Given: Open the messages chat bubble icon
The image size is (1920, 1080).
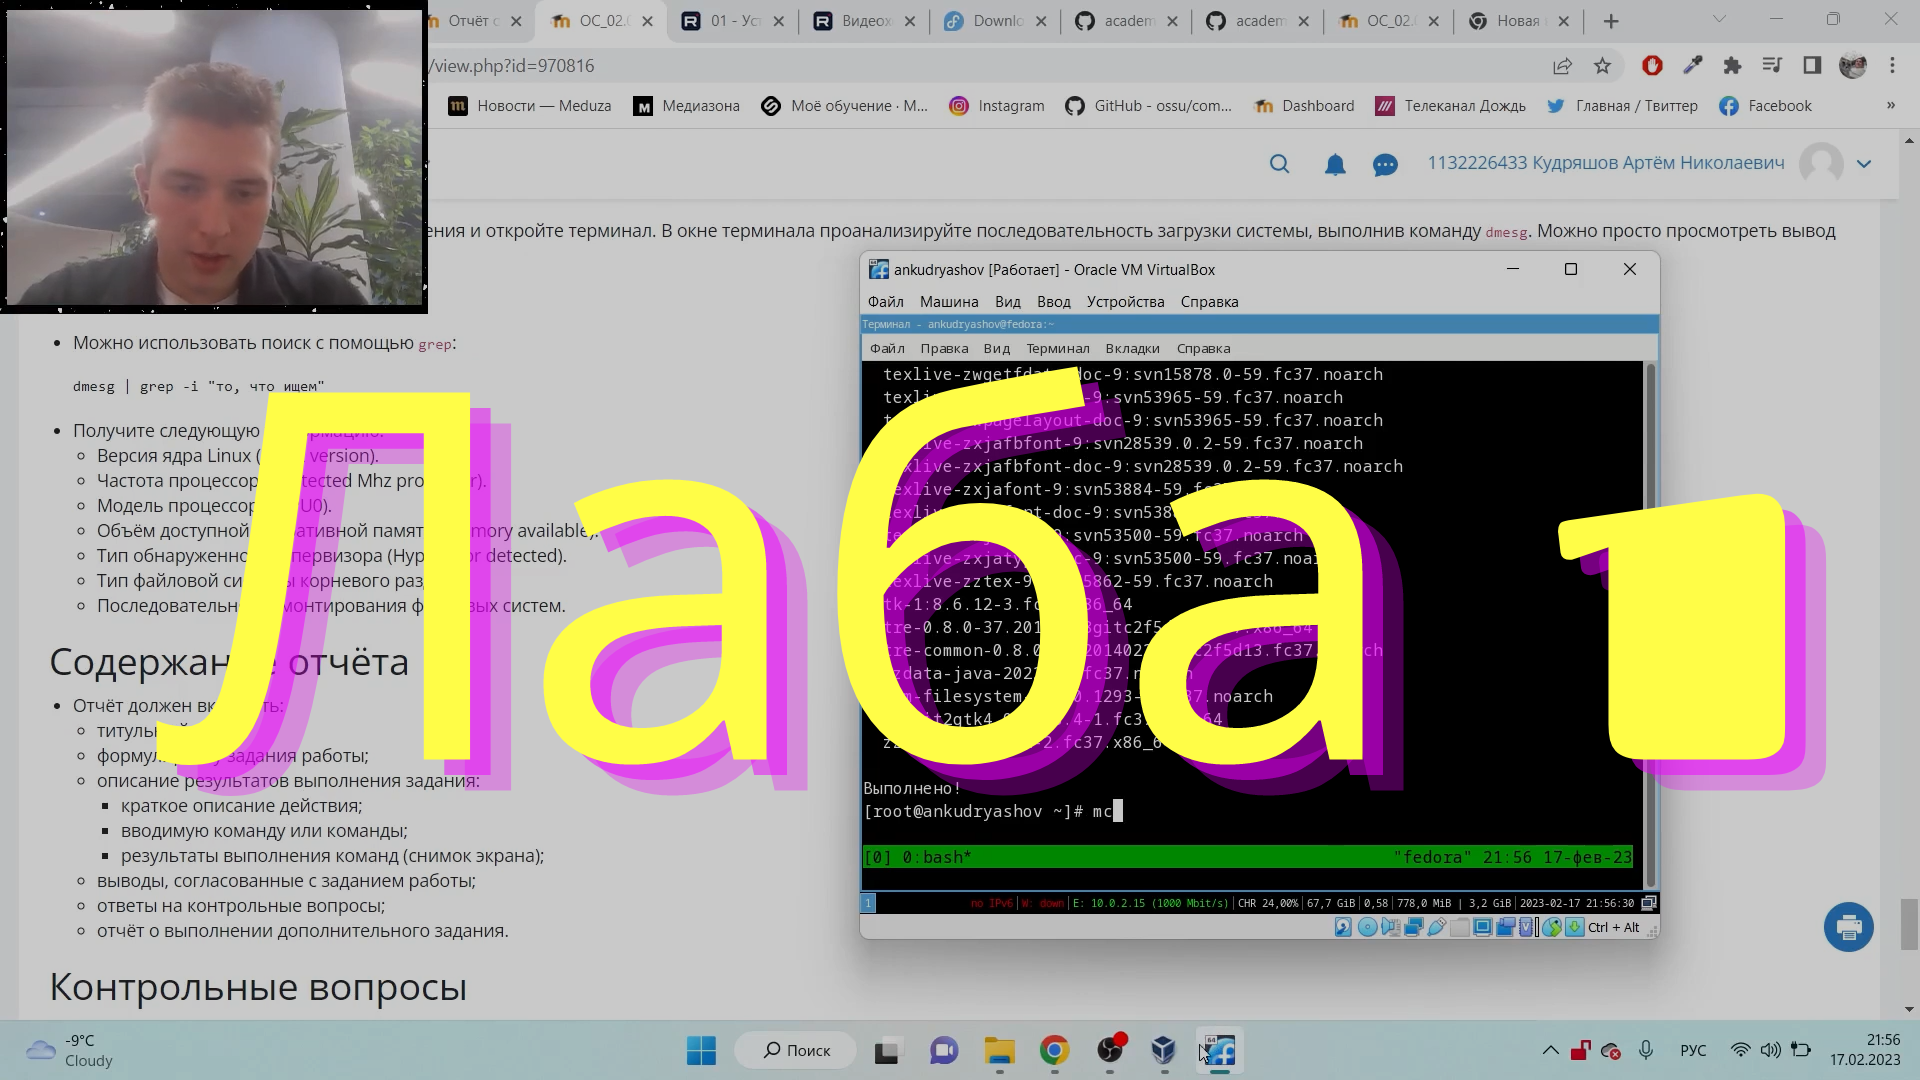Looking at the screenshot, I should pyautogui.click(x=1385, y=165).
